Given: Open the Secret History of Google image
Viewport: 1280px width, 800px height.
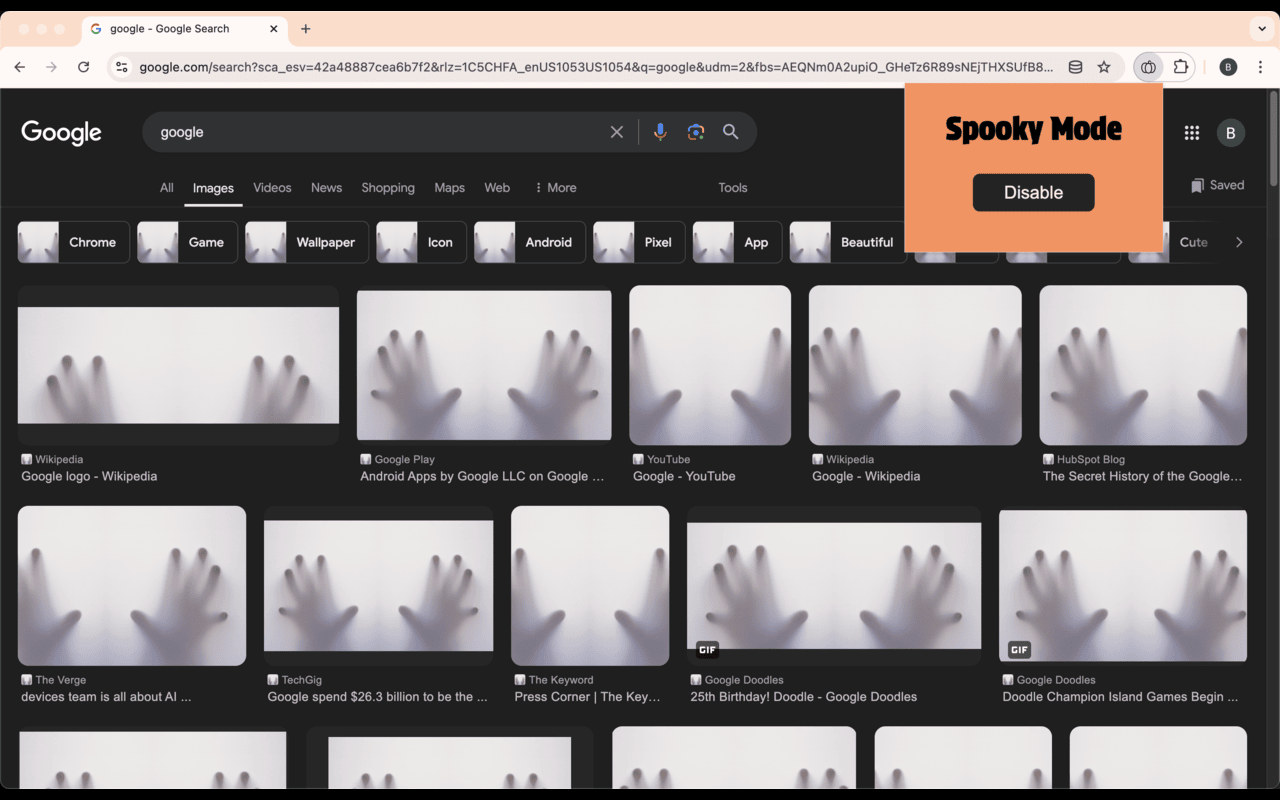Looking at the screenshot, I should click(x=1143, y=365).
